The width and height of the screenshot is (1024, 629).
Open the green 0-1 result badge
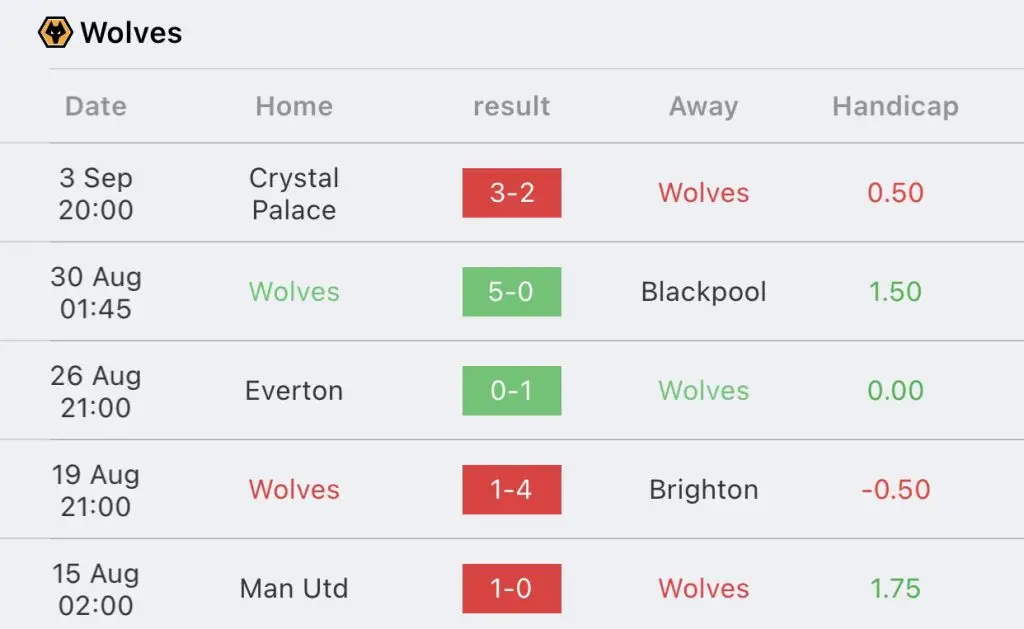pos(512,391)
